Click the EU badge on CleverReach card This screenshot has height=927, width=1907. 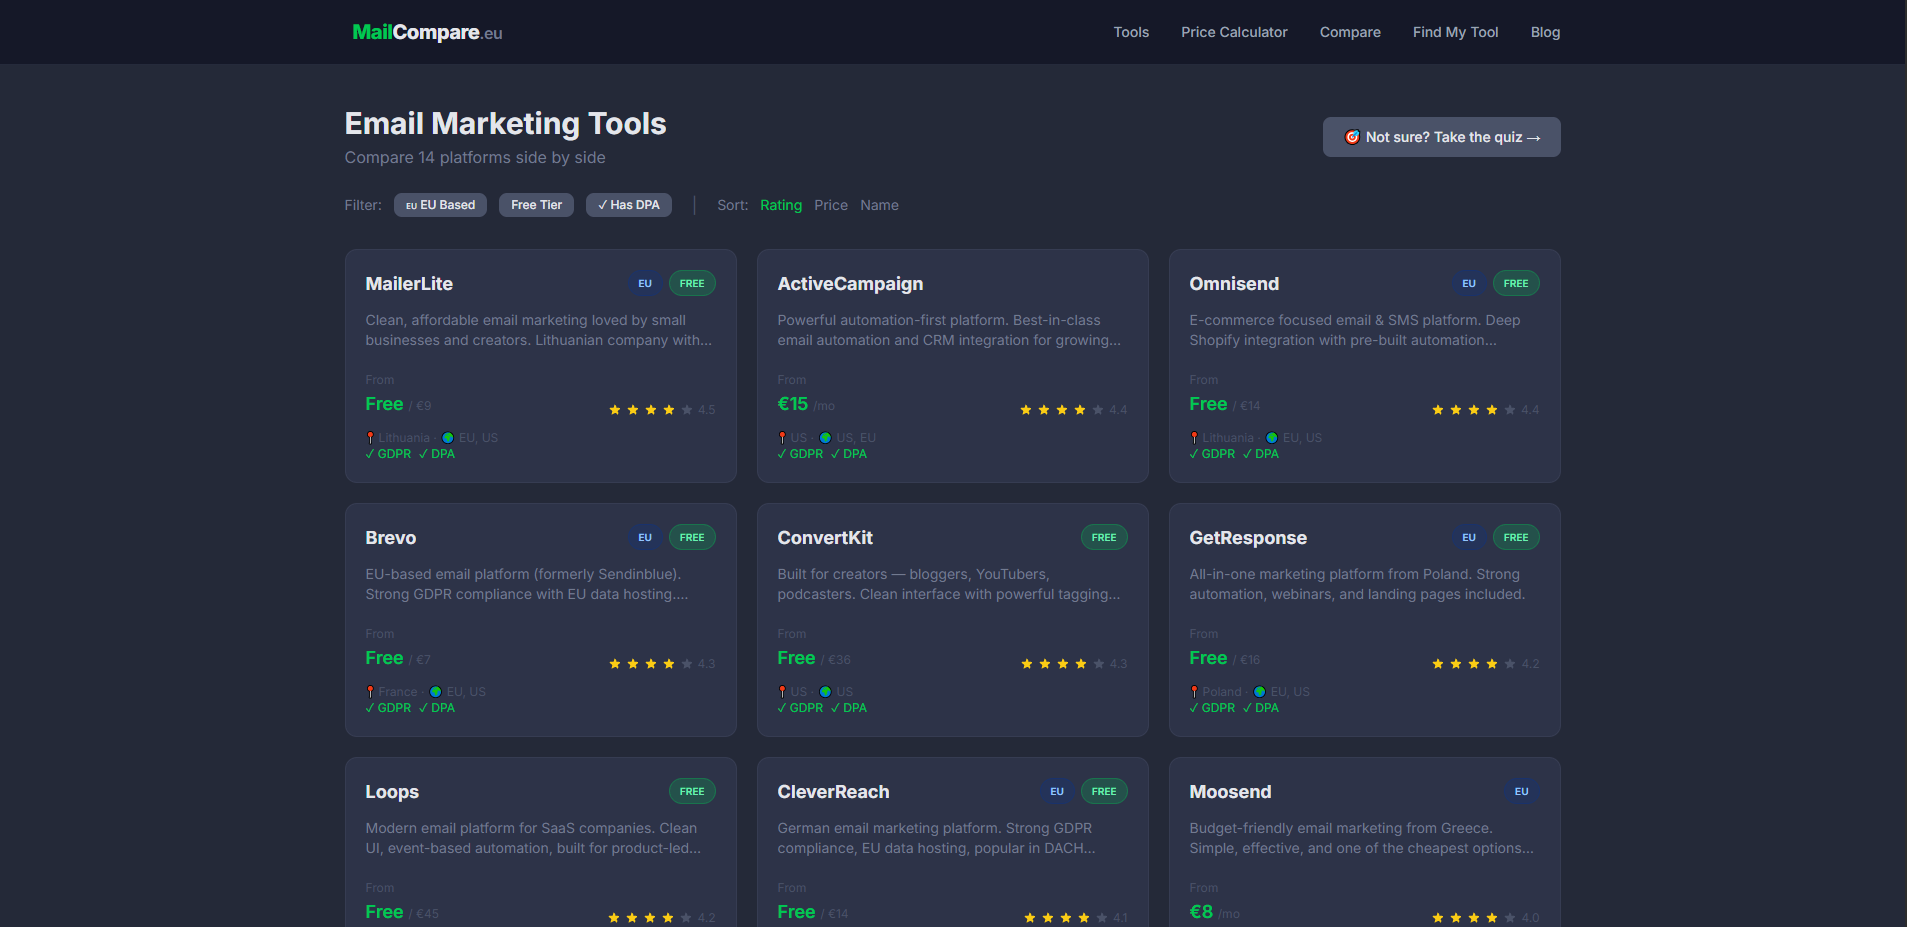point(1057,792)
